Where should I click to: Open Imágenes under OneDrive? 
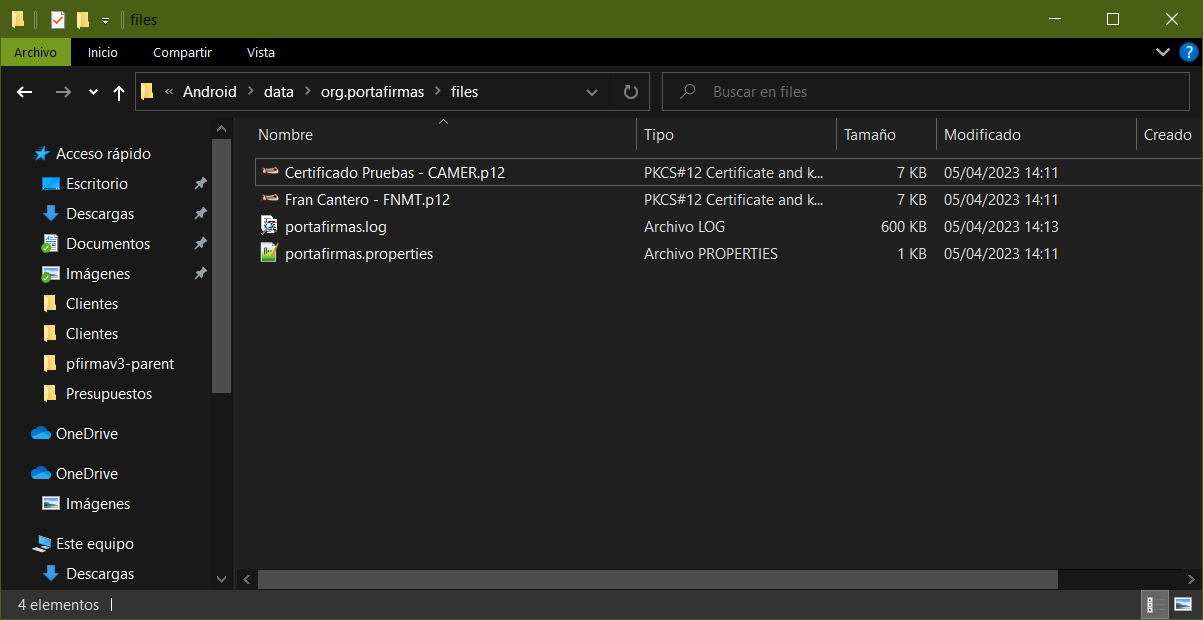pyautogui.click(x=98, y=504)
